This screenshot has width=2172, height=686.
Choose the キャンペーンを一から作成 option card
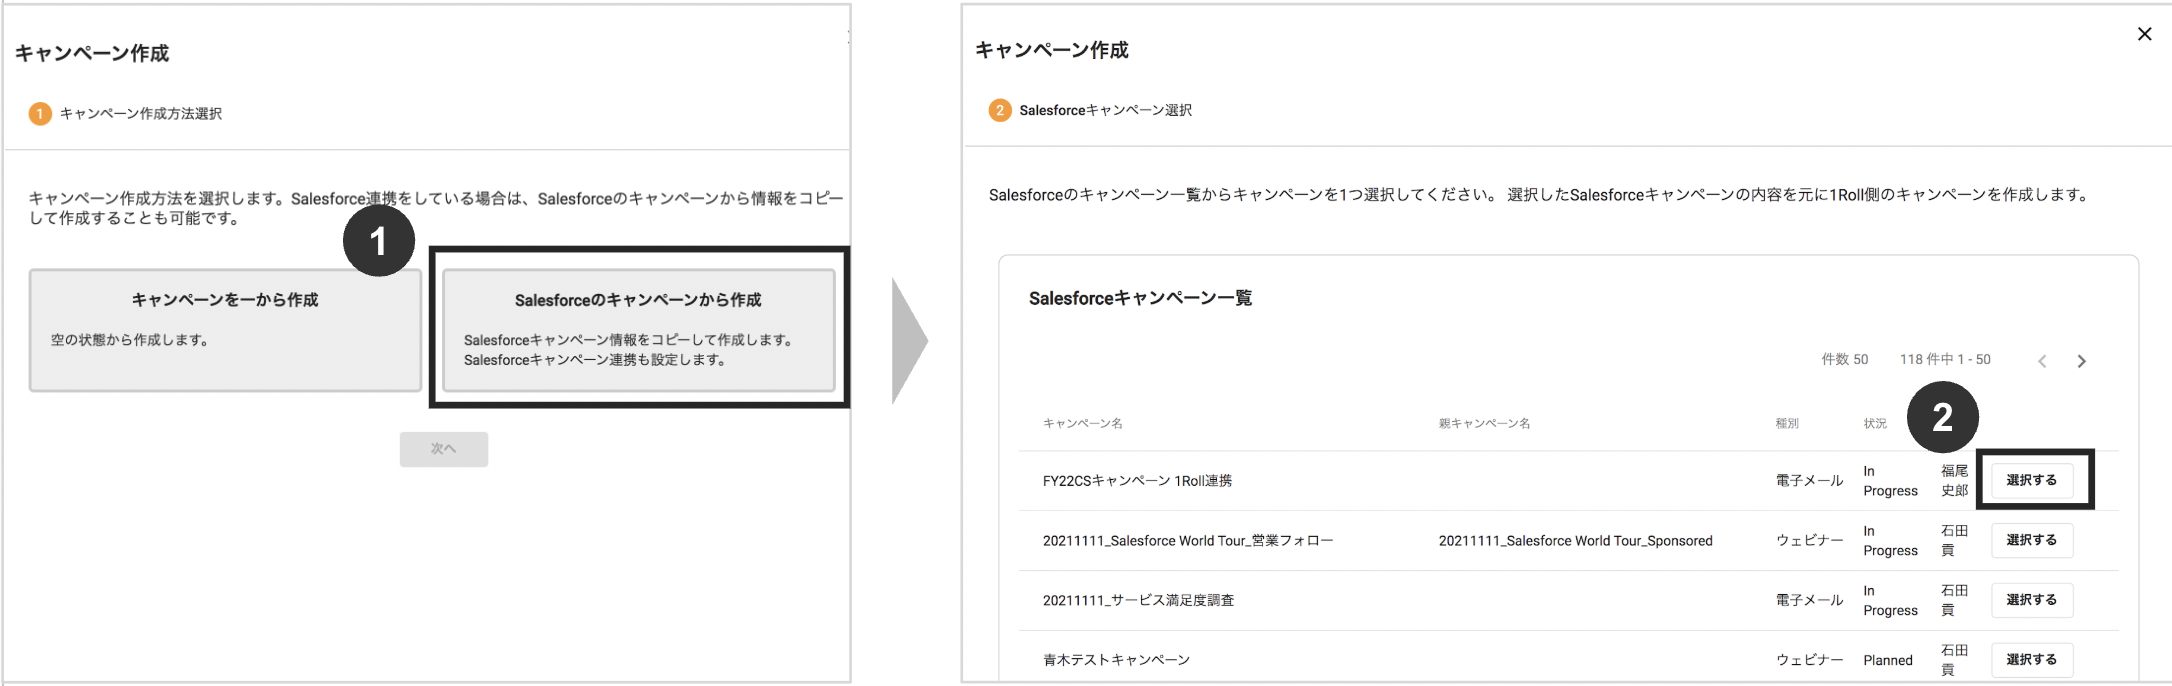225,330
